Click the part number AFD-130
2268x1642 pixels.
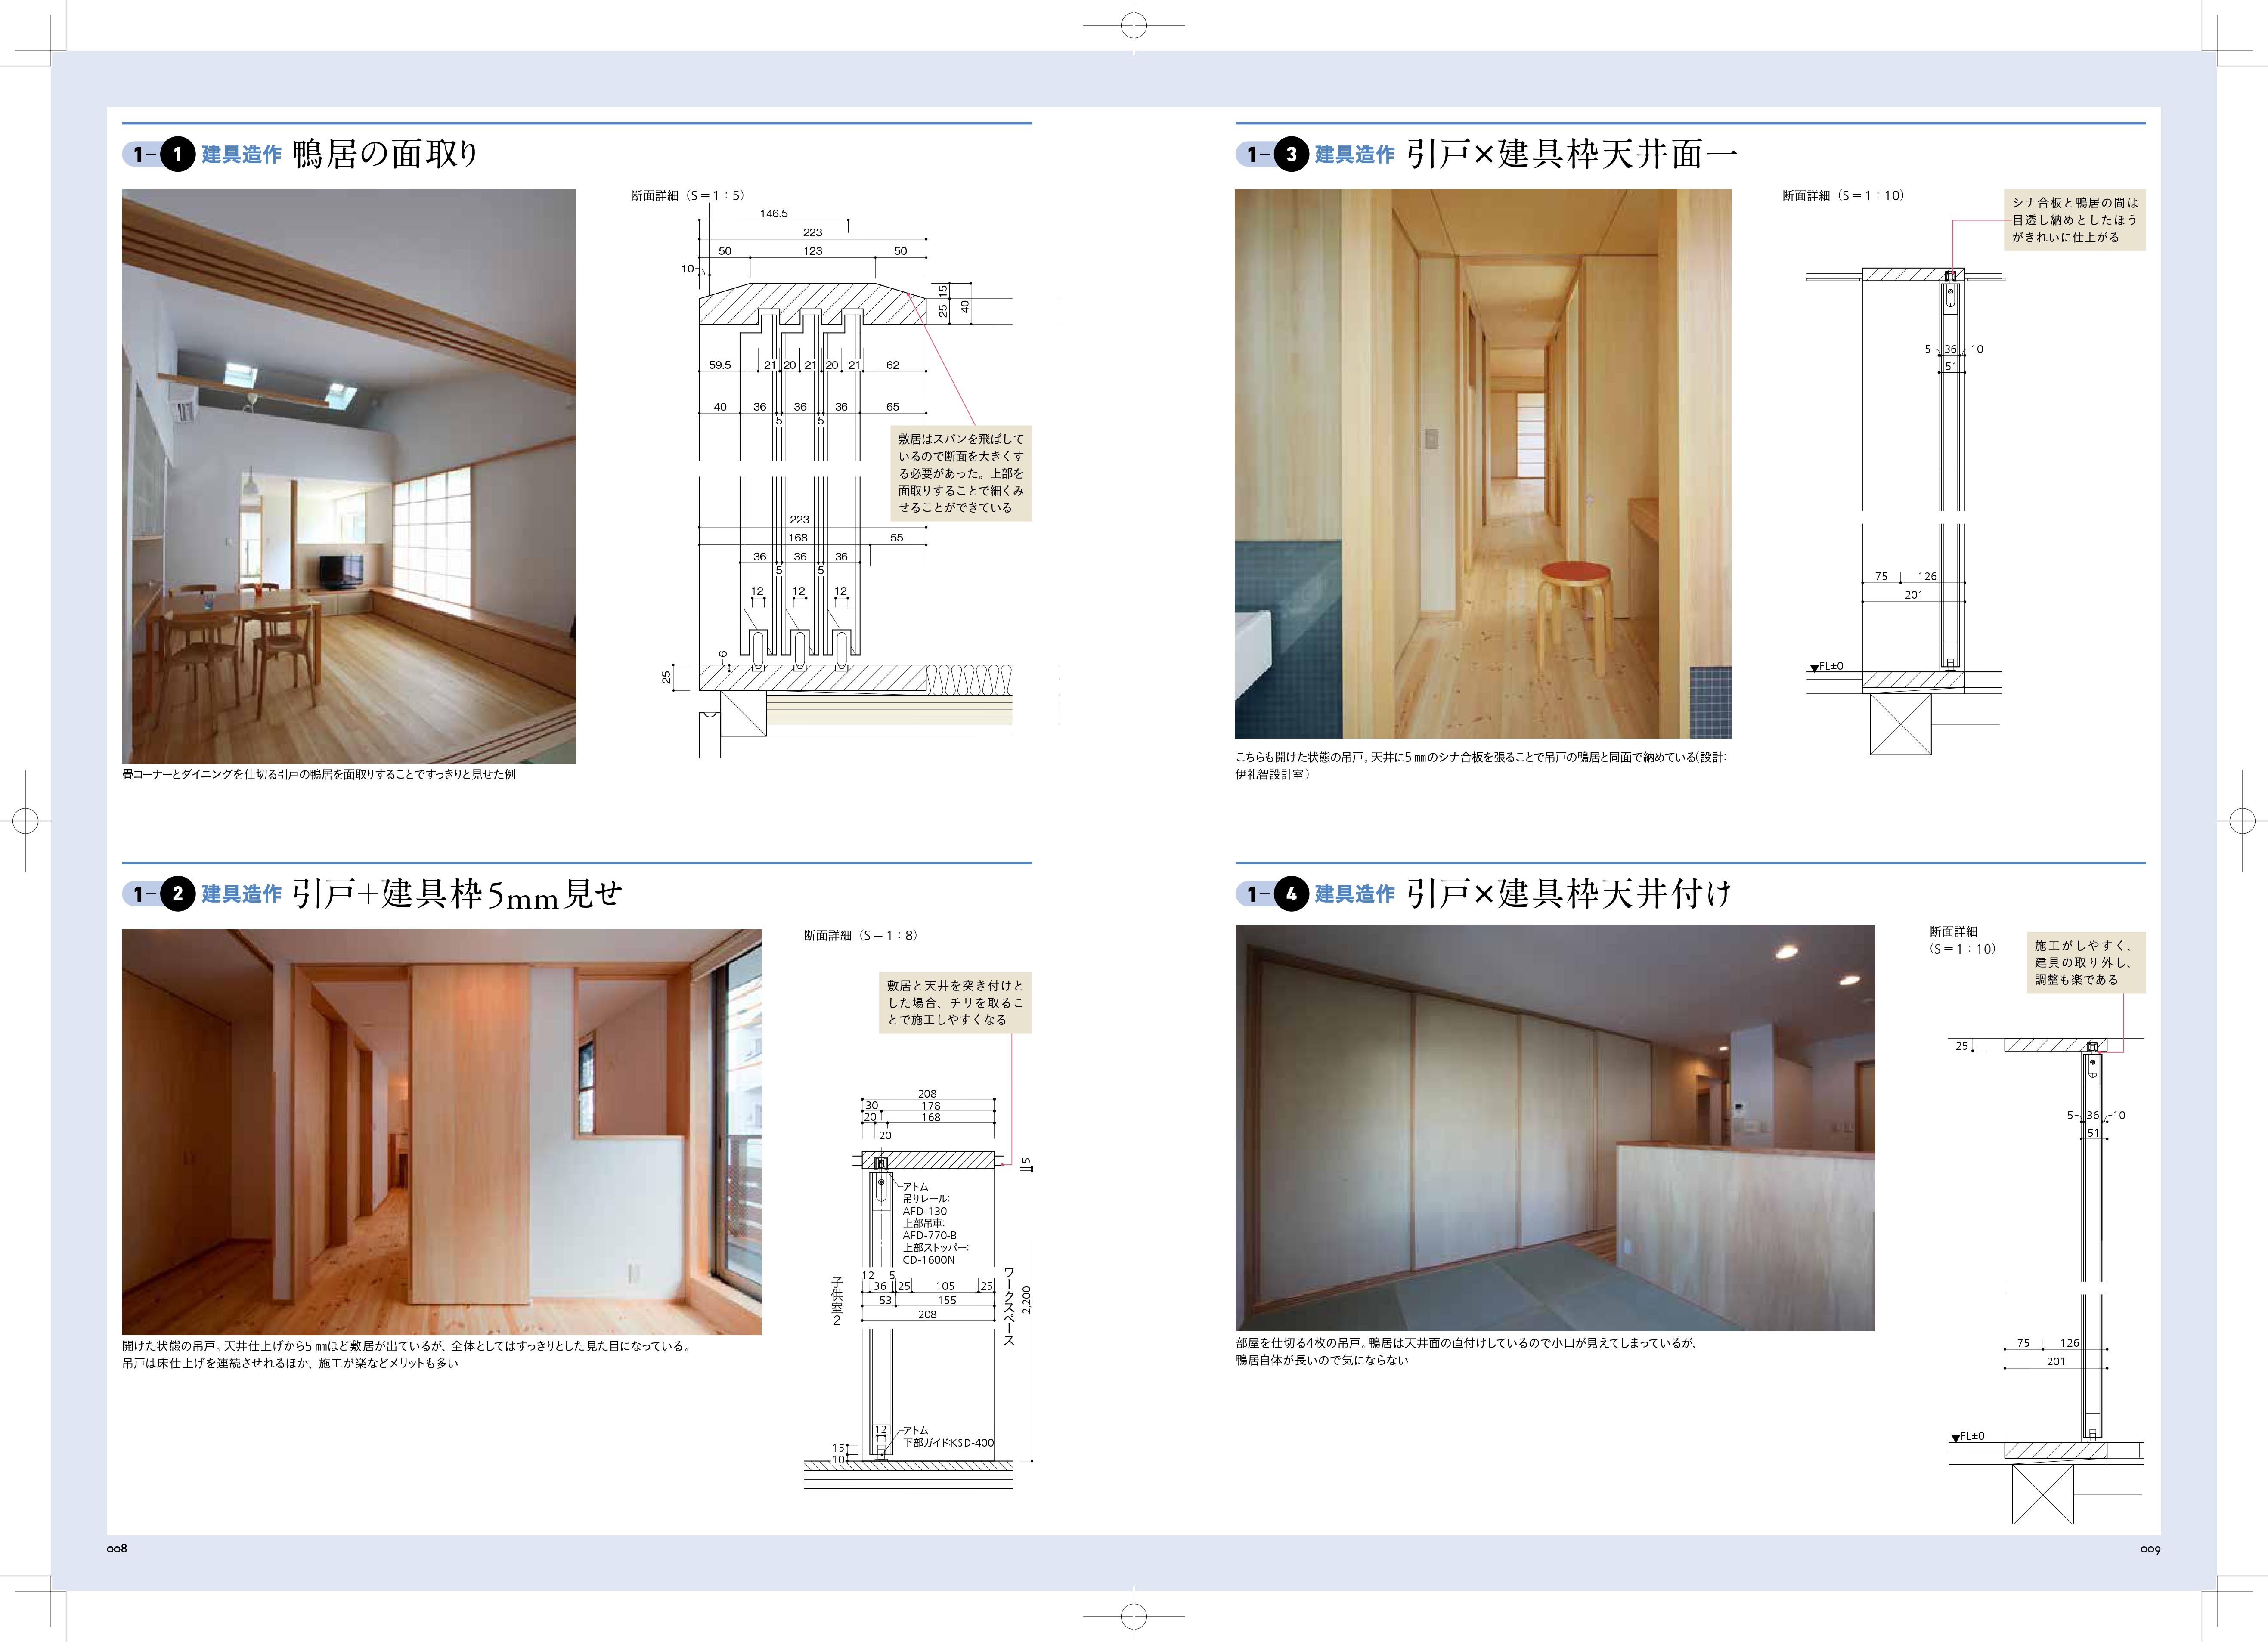coord(925,1211)
